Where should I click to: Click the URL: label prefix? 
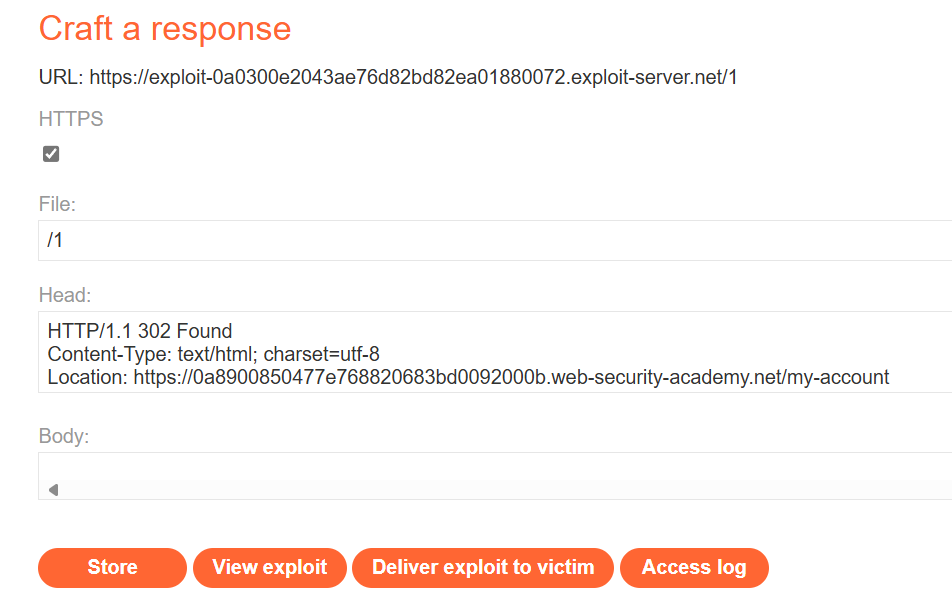tap(61, 77)
